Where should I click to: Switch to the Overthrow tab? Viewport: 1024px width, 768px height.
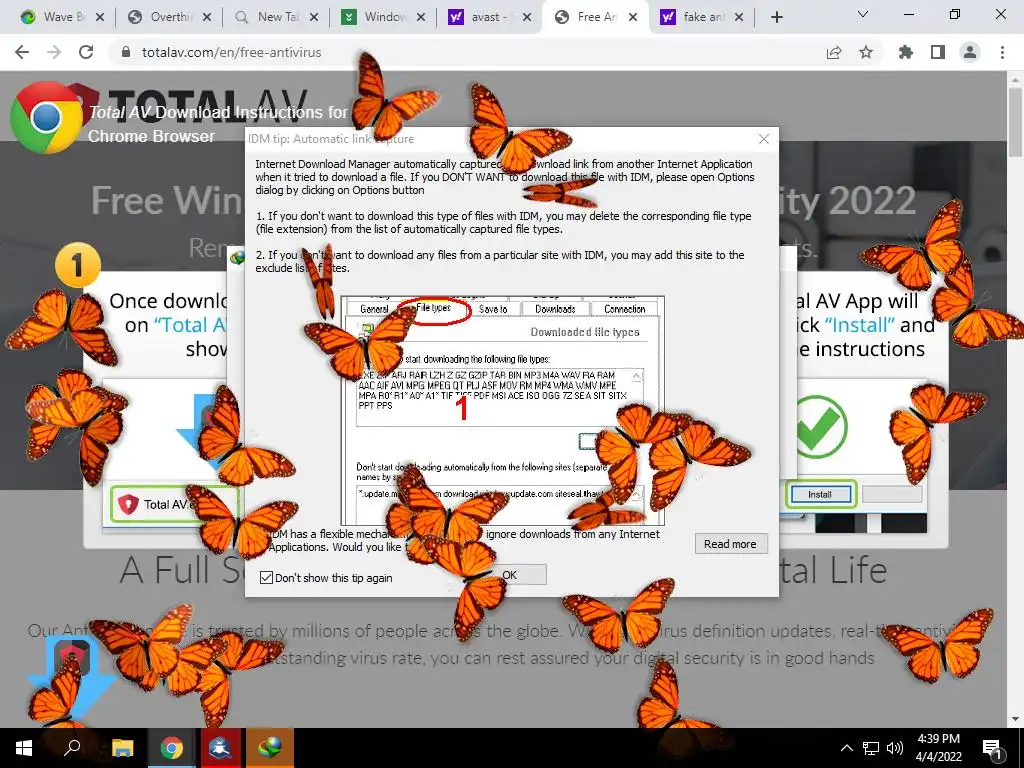167,17
